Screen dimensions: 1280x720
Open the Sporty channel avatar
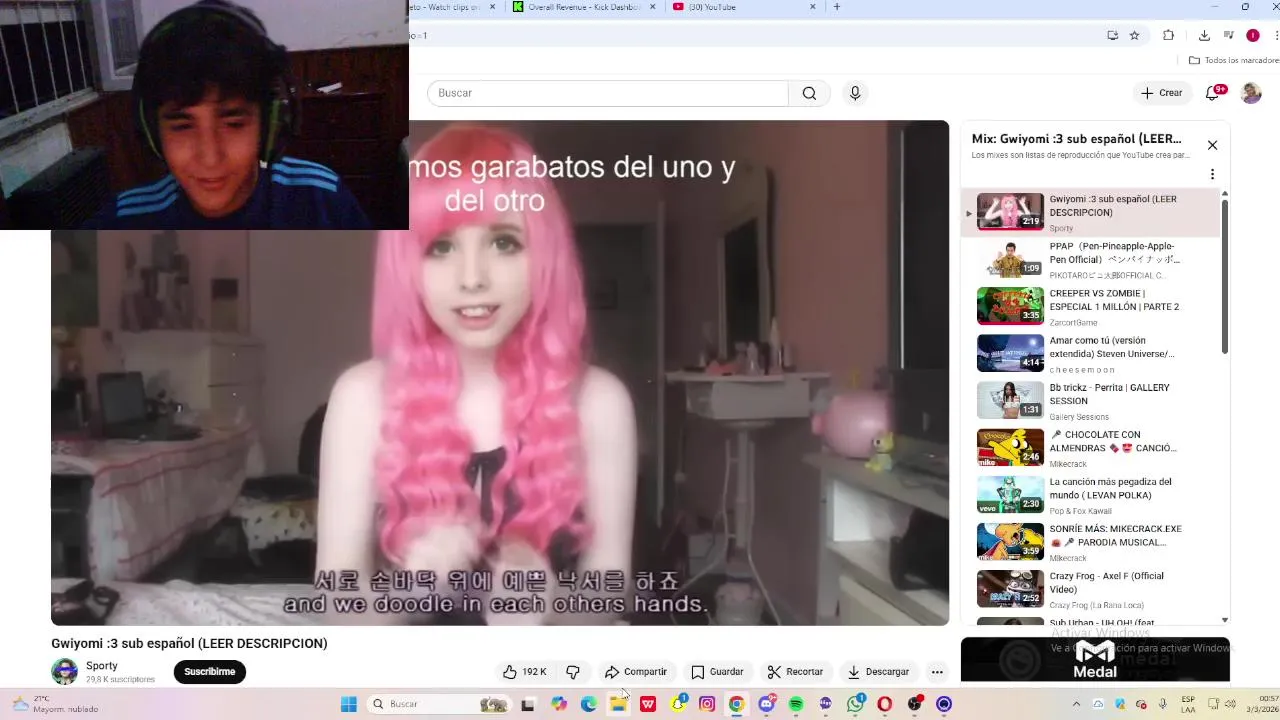click(64, 672)
